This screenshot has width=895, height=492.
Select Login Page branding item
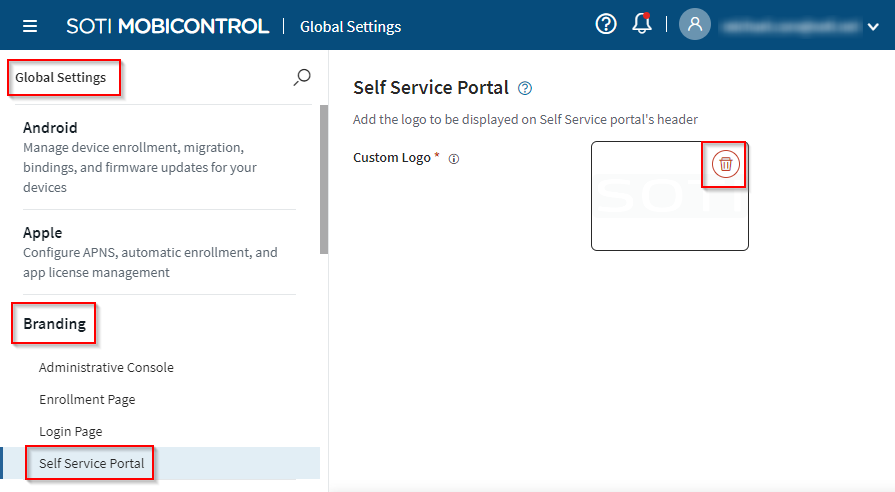(x=70, y=431)
